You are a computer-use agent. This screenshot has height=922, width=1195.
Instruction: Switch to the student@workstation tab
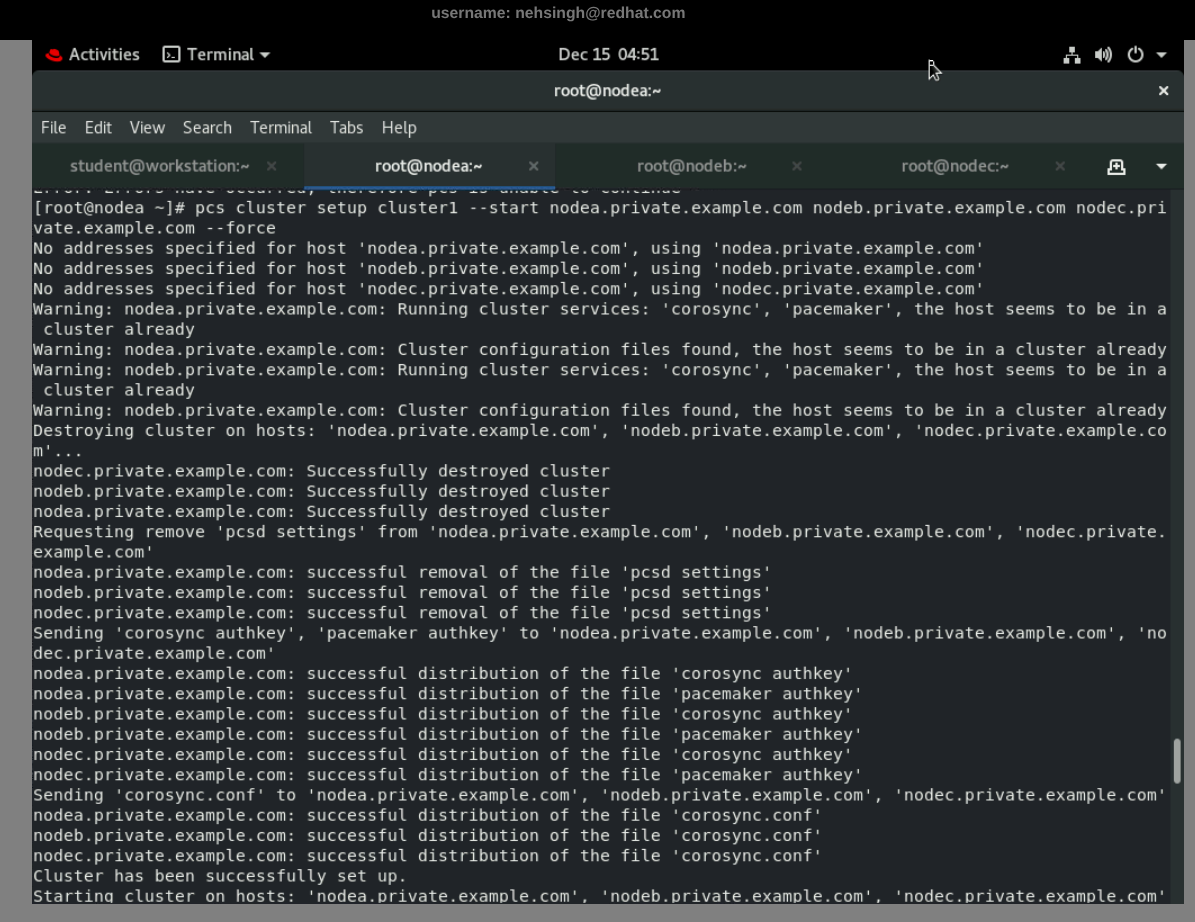[159, 166]
